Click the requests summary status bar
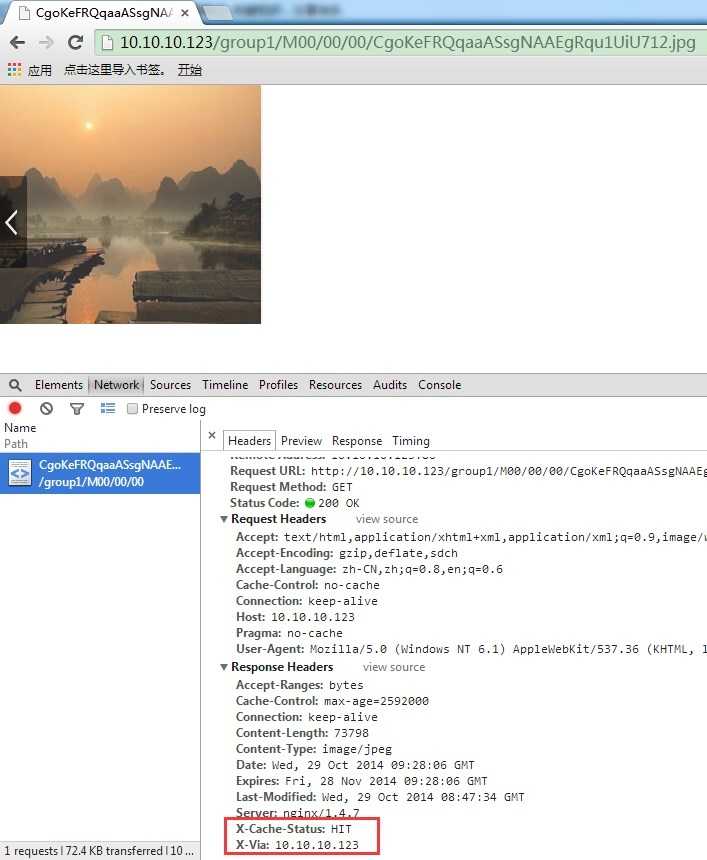Image resolution: width=707 pixels, height=860 pixels. 99,851
